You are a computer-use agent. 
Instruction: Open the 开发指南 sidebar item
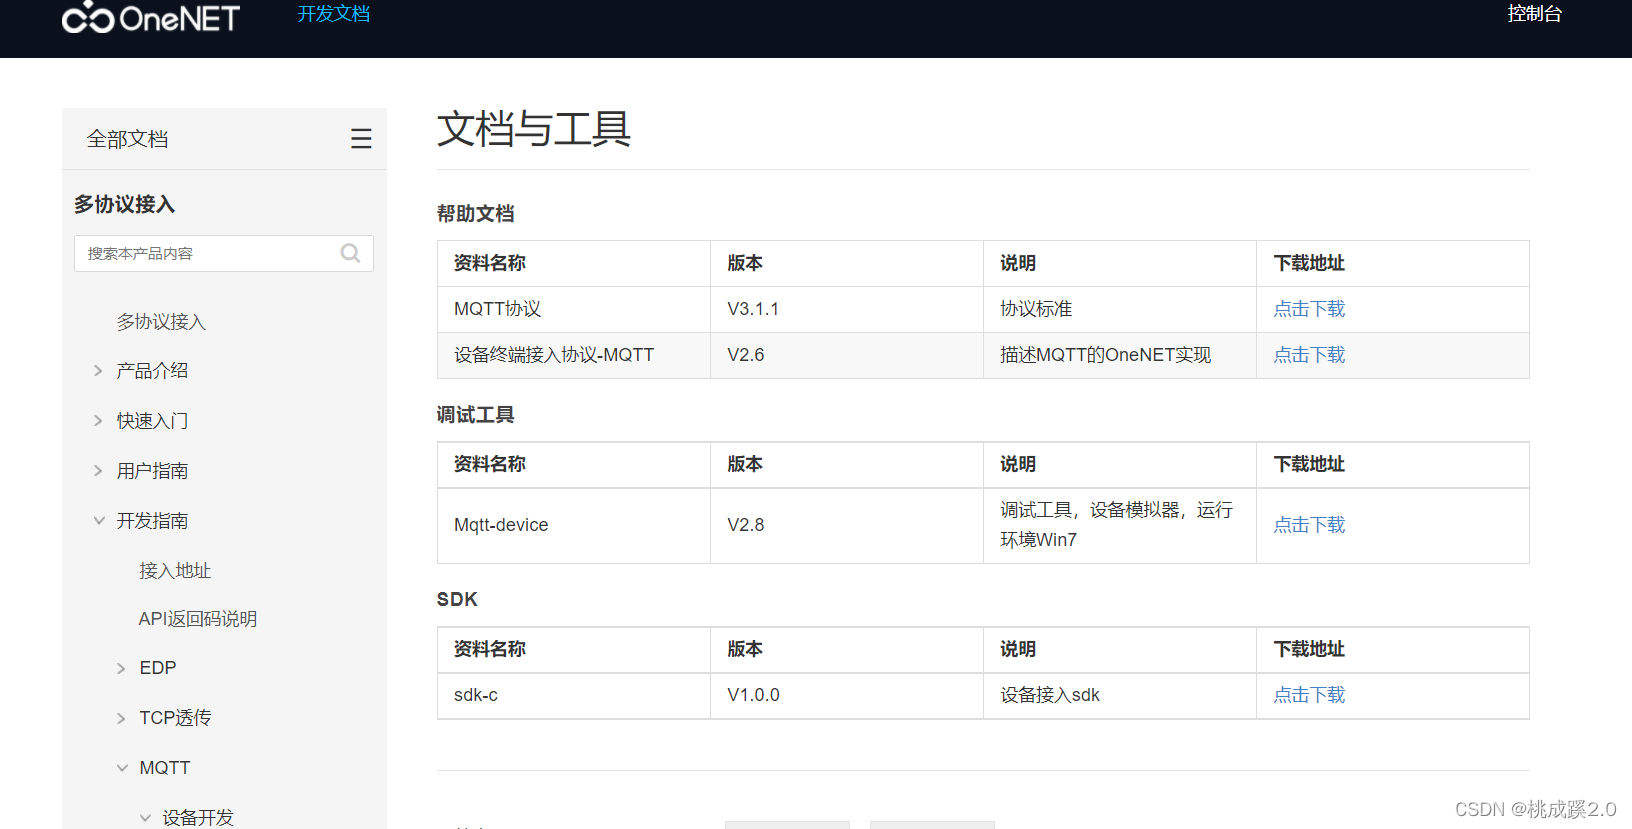[152, 521]
